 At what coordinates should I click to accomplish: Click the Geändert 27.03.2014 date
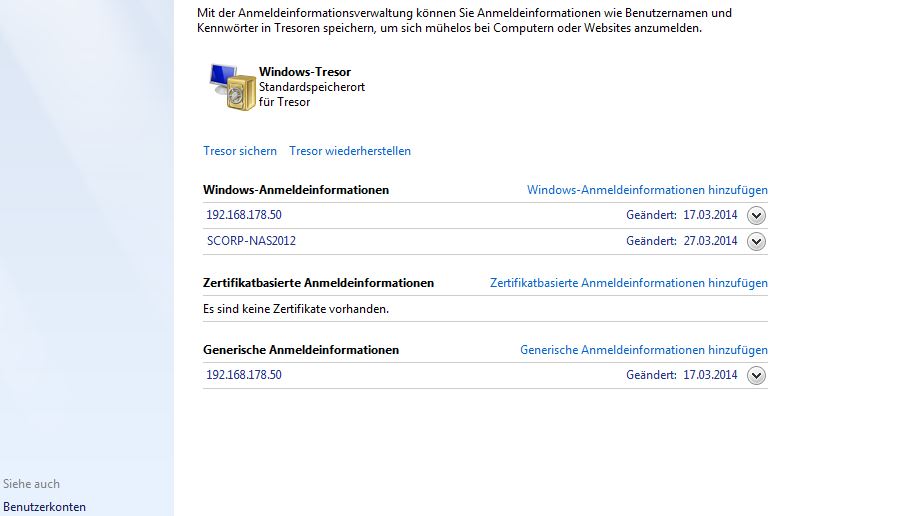(x=681, y=241)
